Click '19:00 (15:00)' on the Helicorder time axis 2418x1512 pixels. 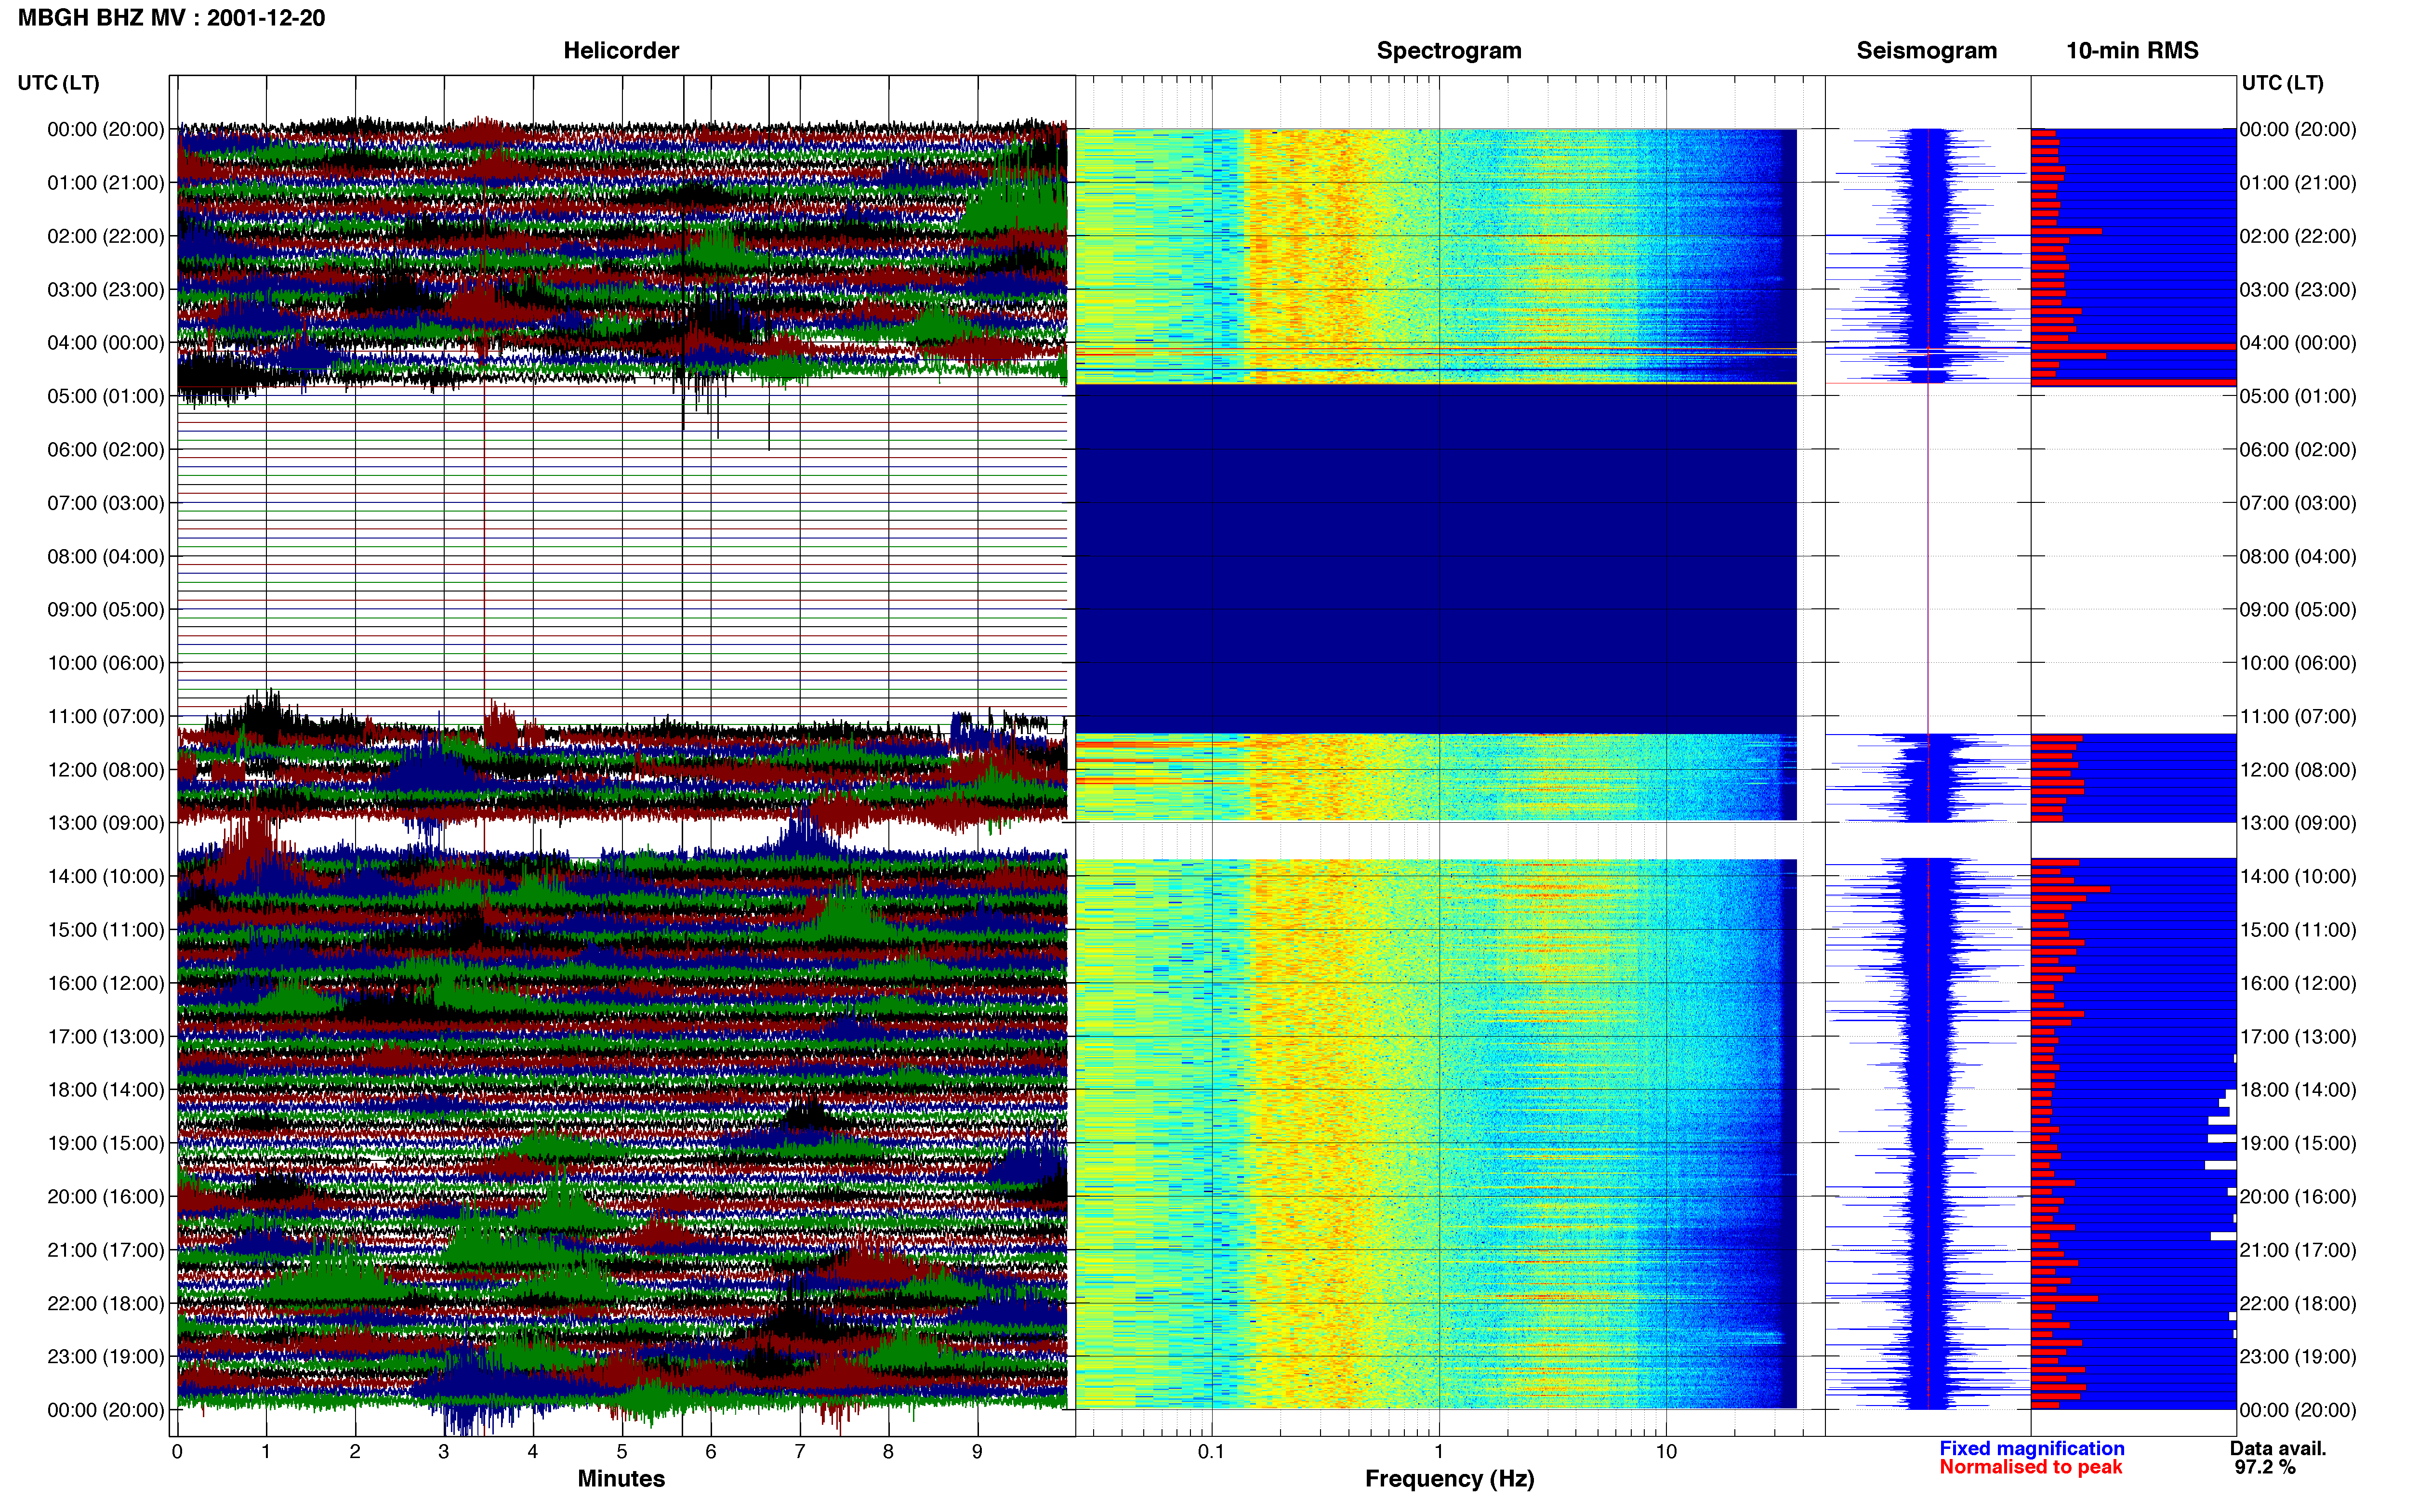click(105, 1143)
